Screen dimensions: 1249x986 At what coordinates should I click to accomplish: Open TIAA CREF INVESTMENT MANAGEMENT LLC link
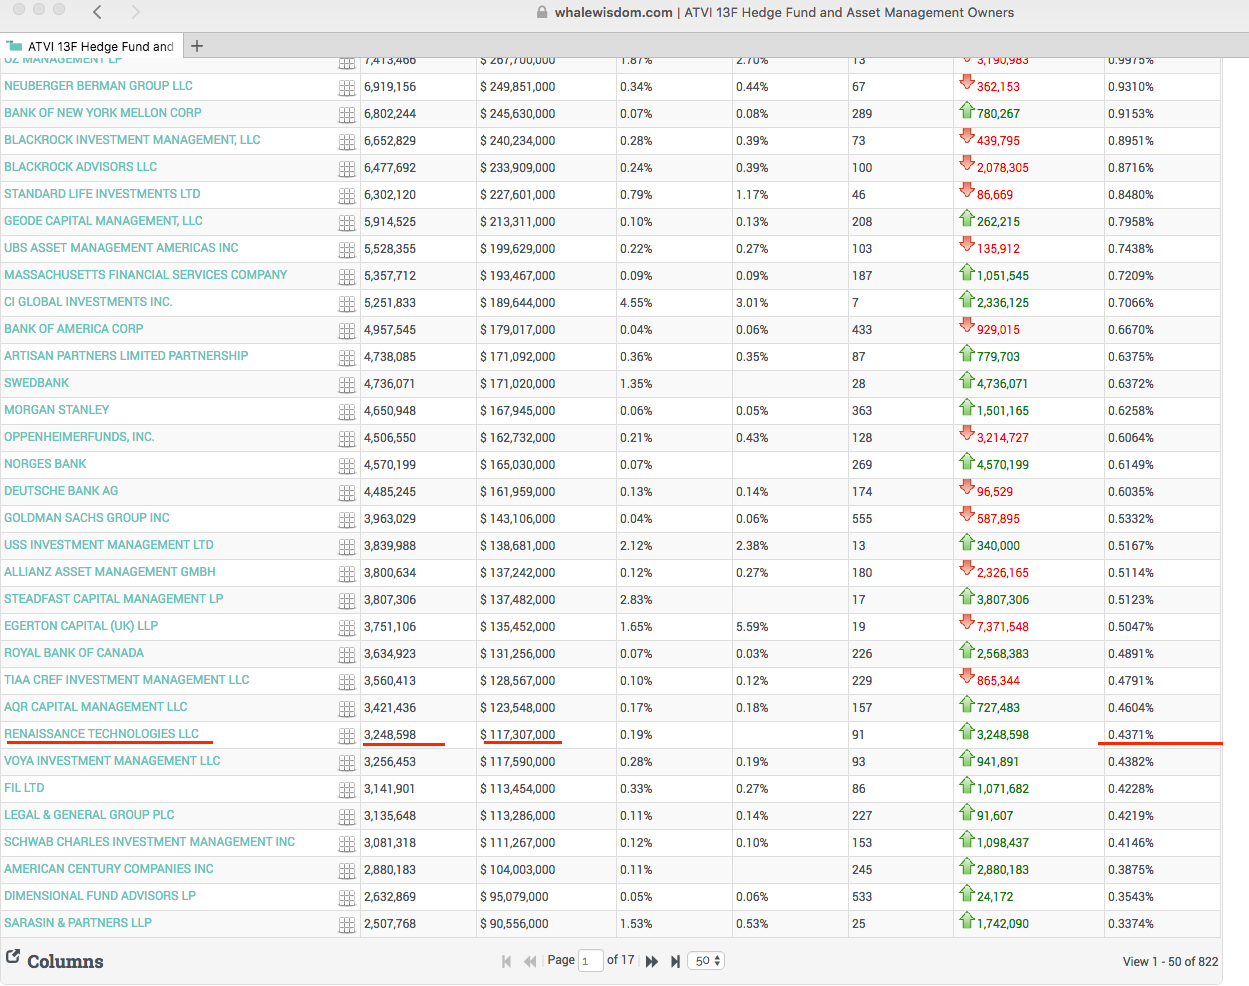pyautogui.click(x=127, y=680)
